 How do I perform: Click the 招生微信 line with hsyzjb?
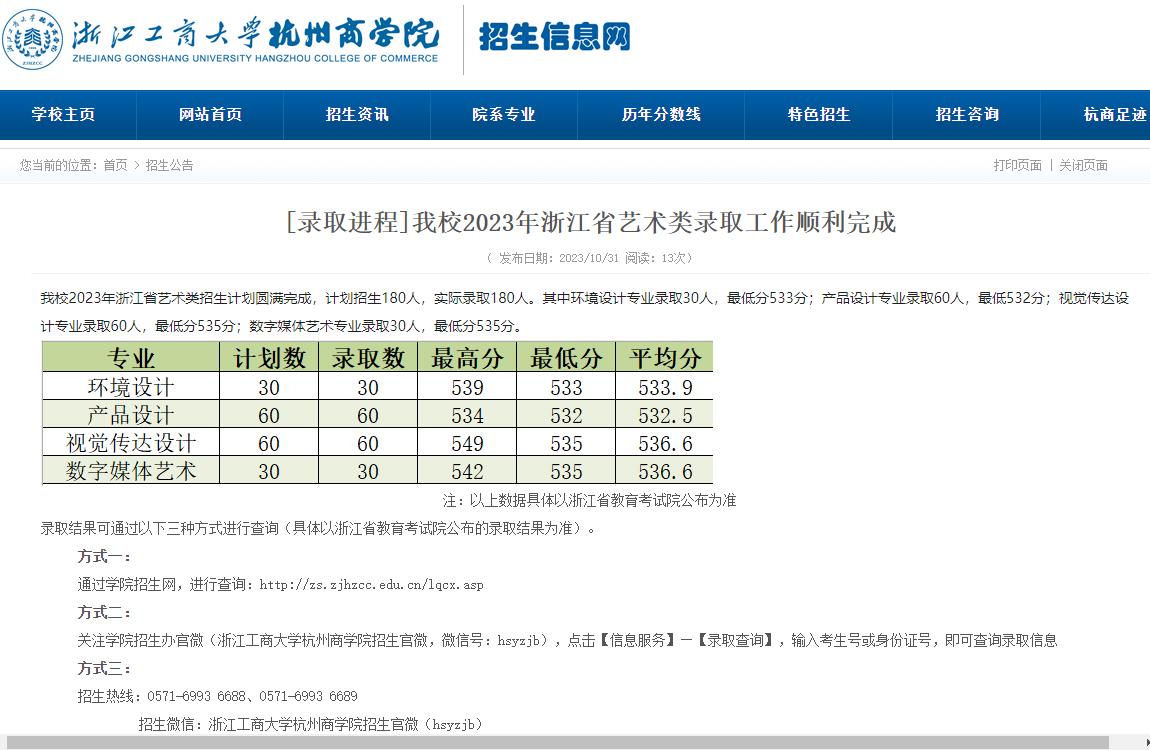(311, 724)
